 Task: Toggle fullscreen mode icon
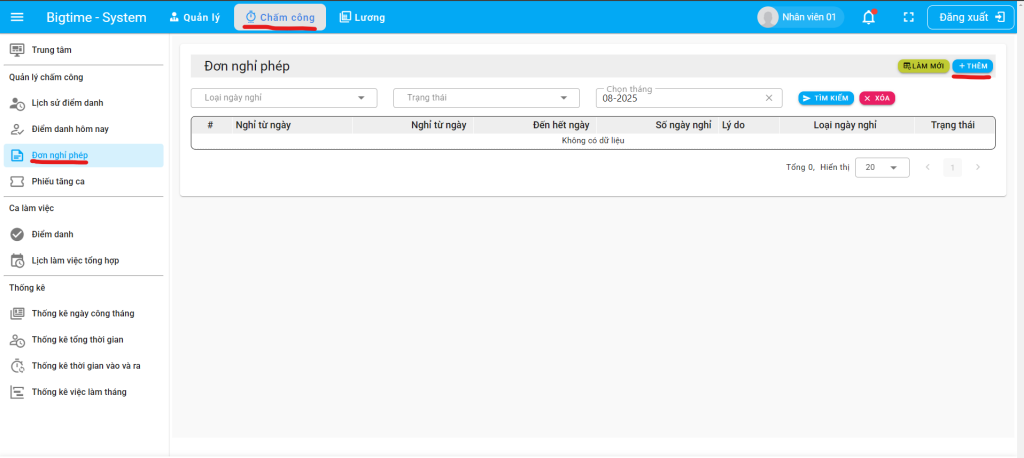908,17
